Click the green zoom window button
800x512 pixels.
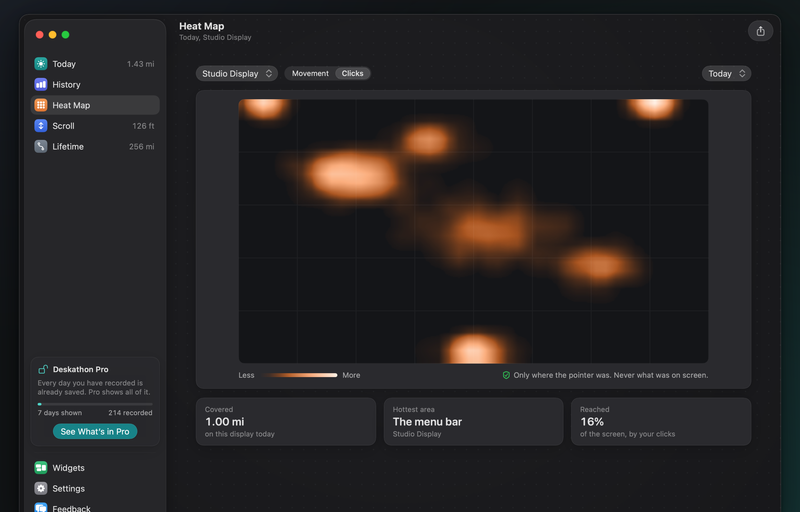(x=65, y=35)
